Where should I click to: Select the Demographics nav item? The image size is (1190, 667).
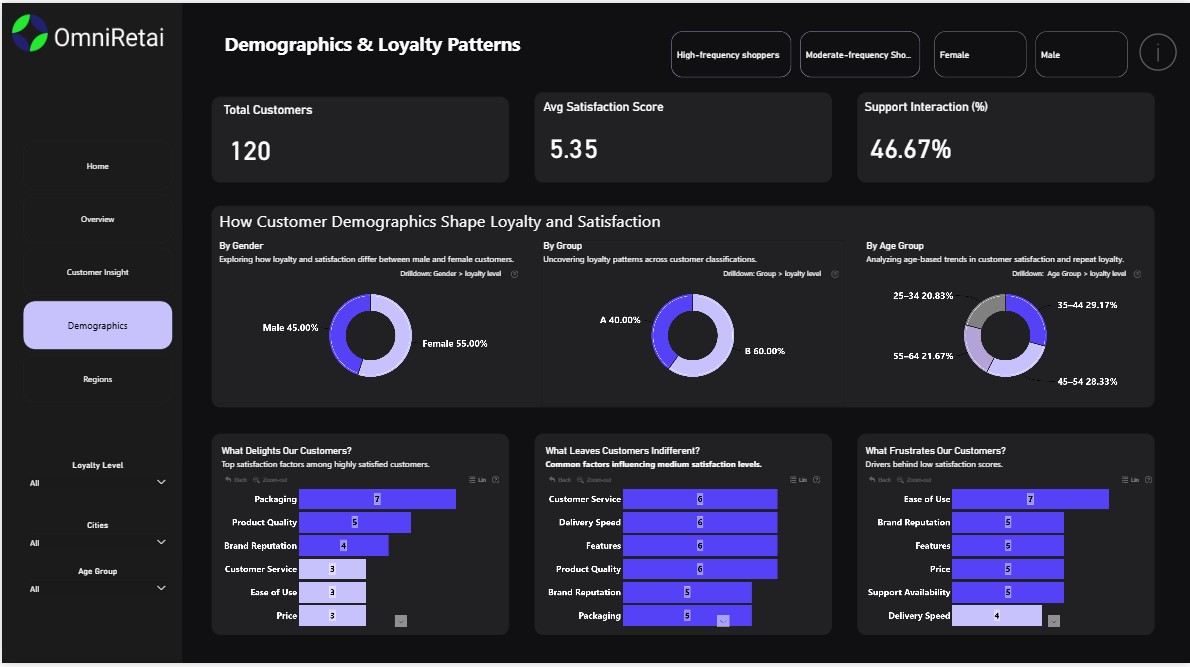point(97,326)
